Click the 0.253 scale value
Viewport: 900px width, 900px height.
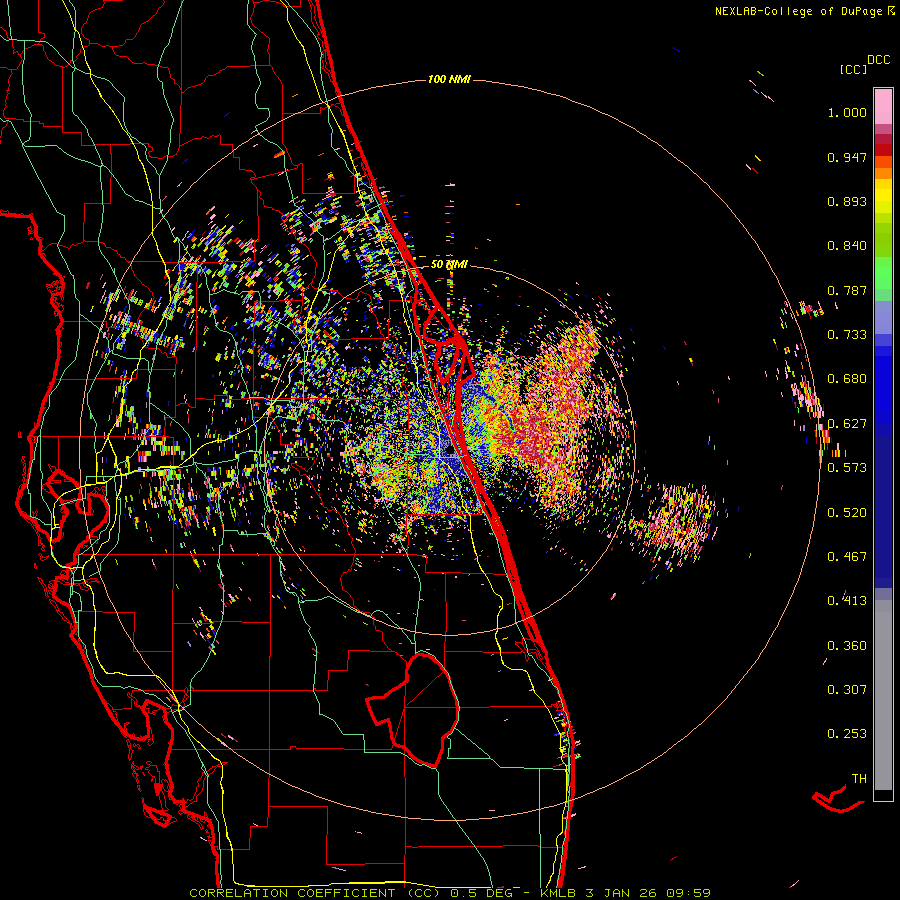pyautogui.click(x=847, y=734)
